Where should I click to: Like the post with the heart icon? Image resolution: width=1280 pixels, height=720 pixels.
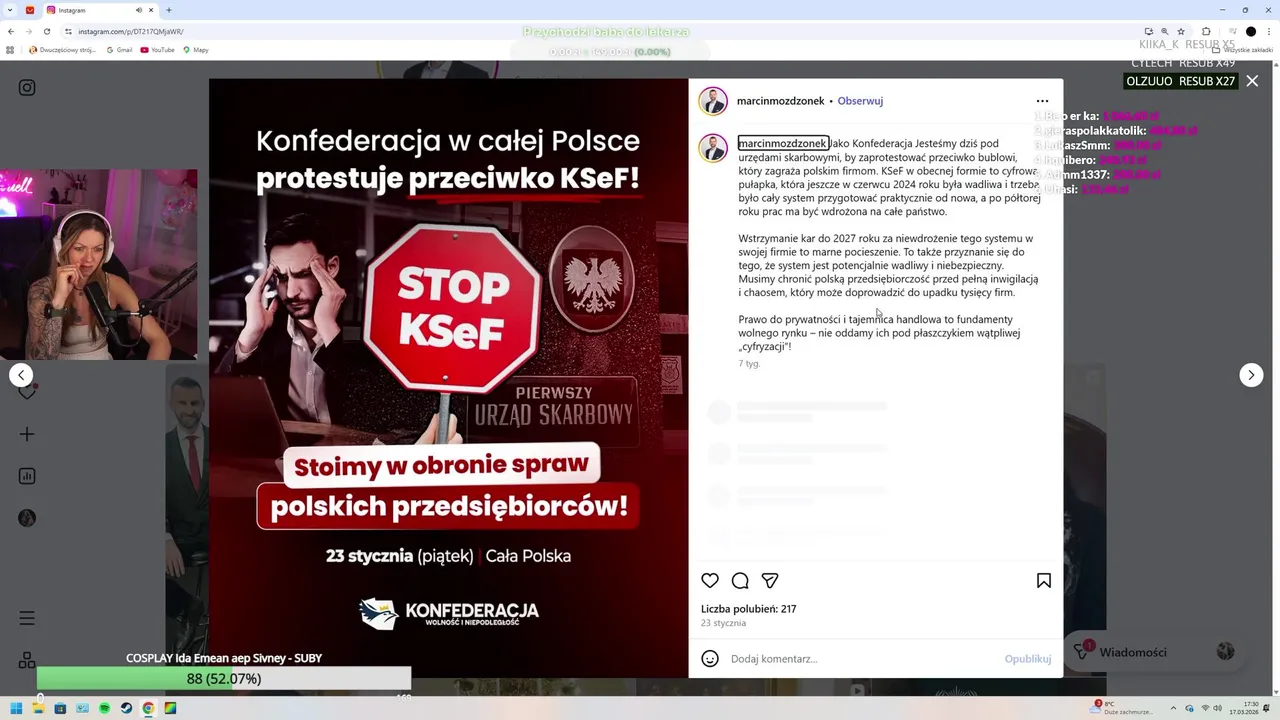[x=710, y=581]
